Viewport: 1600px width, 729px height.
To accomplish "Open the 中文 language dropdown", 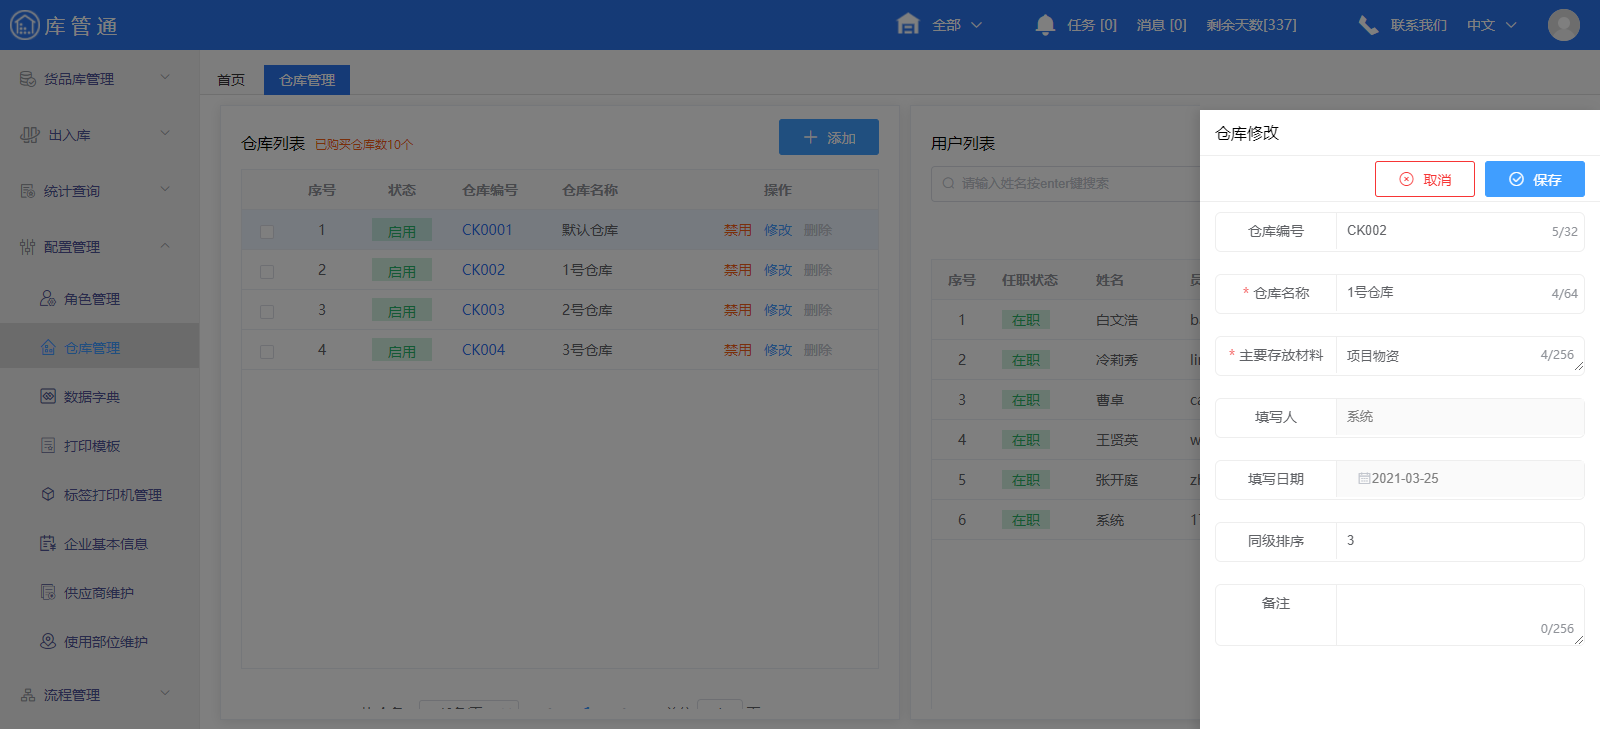I will 1492,25.
